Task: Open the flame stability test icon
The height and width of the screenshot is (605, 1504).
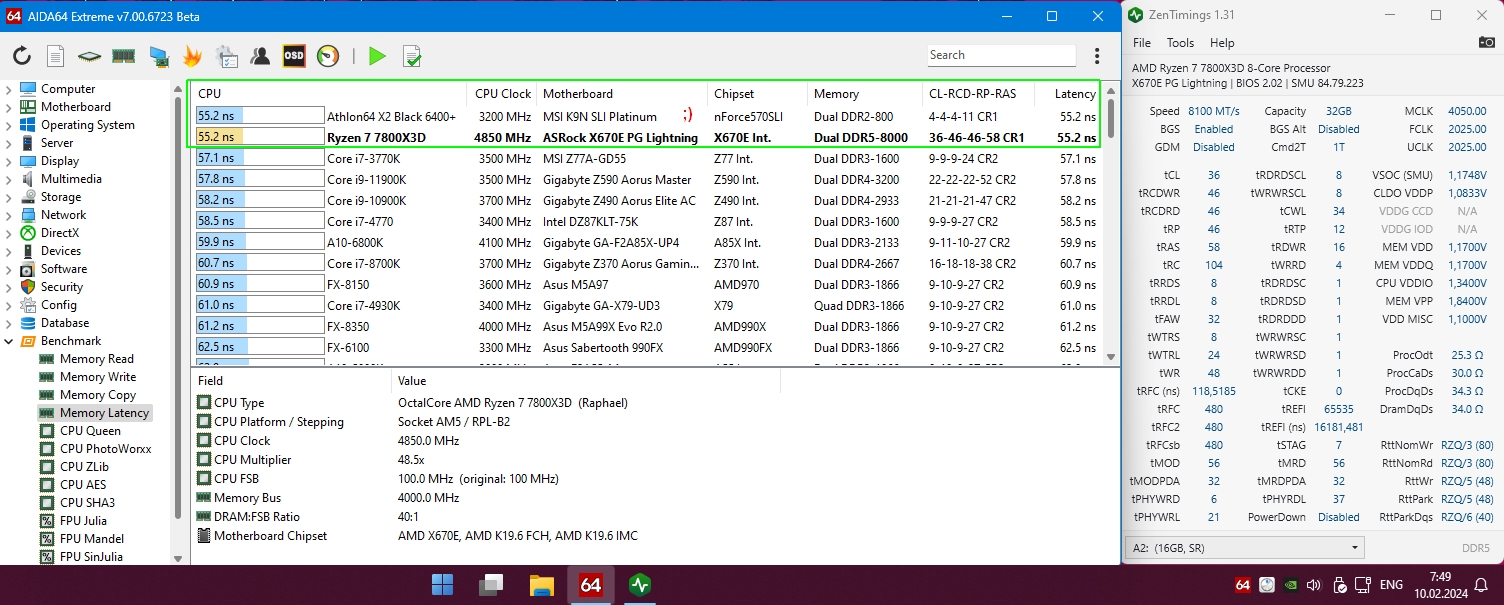Action: [x=192, y=56]
